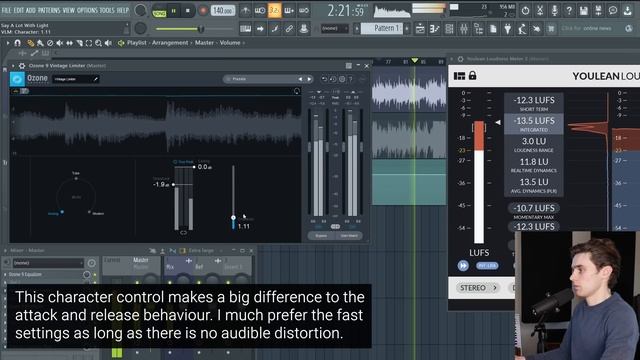Toggle playlist snap magnet icon

18,43
